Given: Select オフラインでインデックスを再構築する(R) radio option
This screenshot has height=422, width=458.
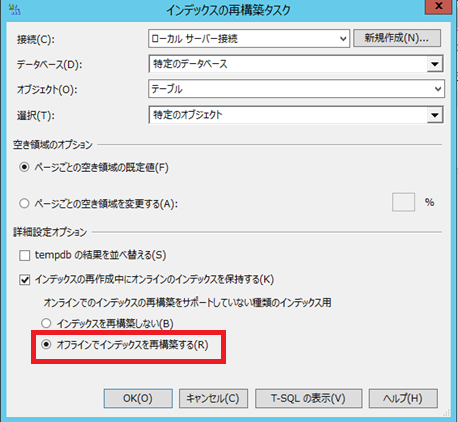Looking at the screenshot, I should pos(46,344).
